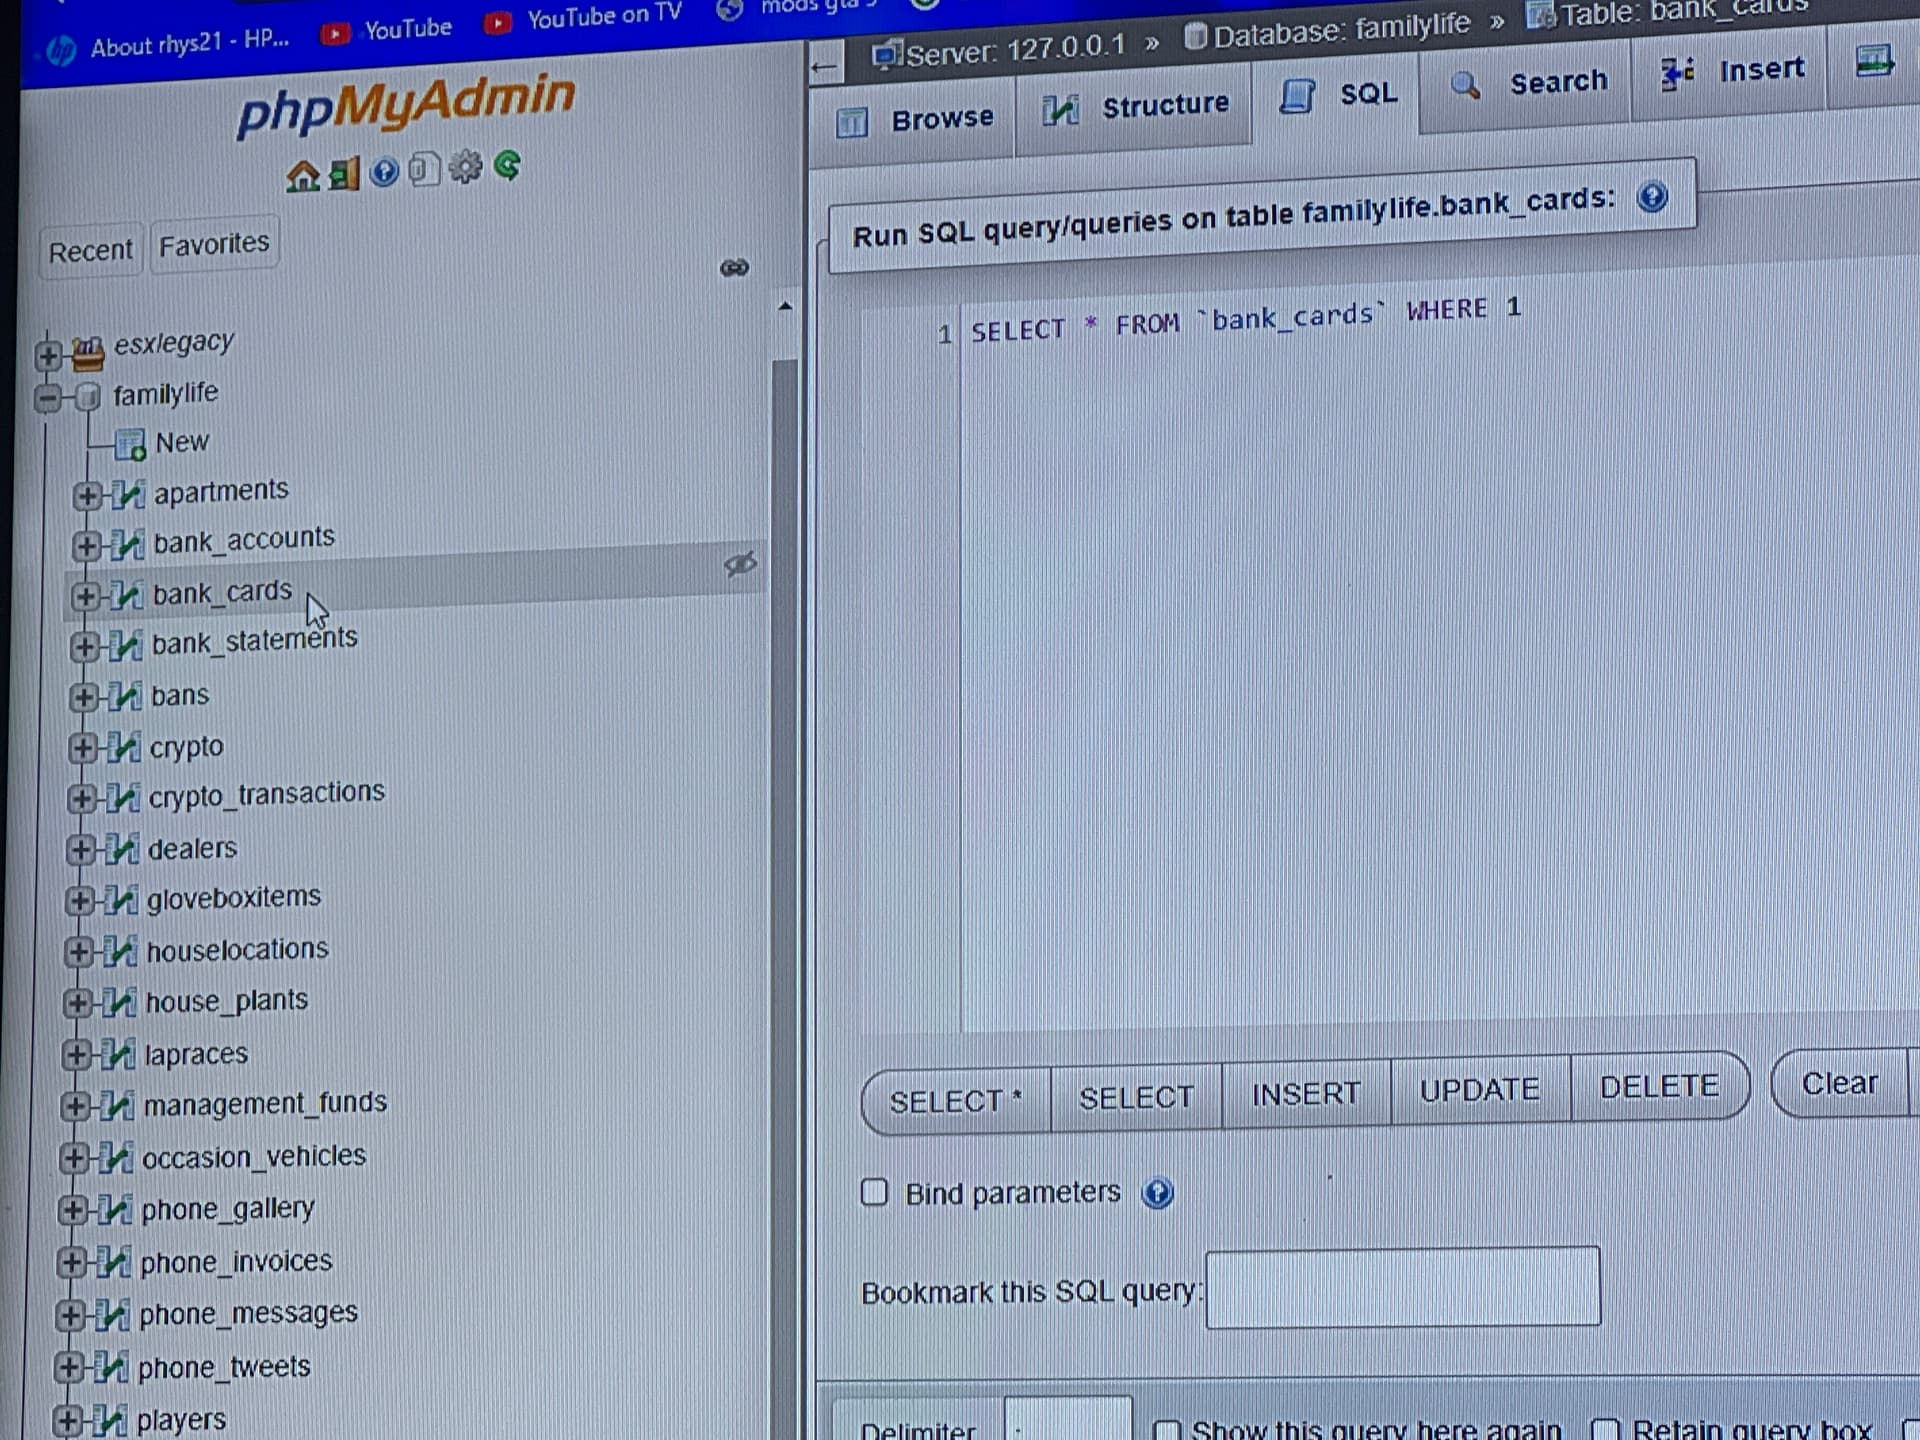Collapse the familylife database tree

click(x=47, y=398)
